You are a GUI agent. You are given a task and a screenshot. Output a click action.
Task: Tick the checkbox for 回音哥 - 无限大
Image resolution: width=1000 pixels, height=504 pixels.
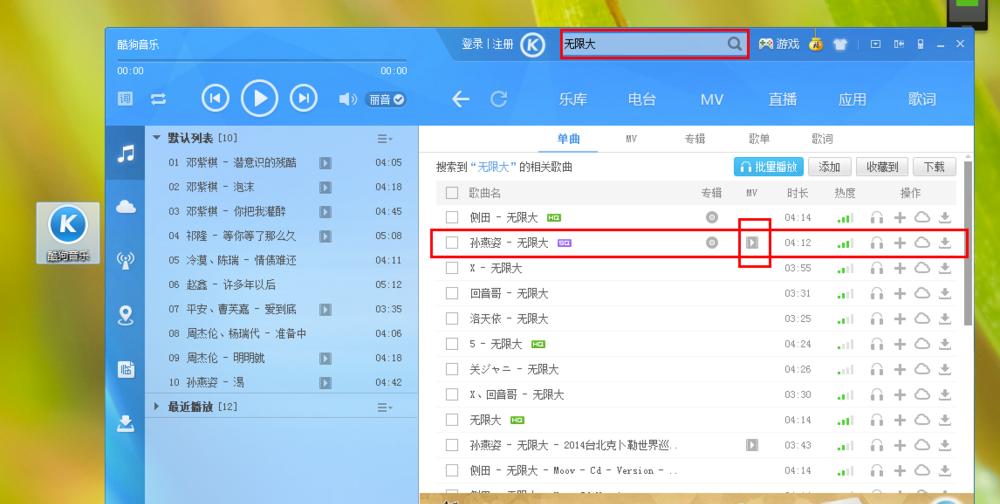(452, 293)
